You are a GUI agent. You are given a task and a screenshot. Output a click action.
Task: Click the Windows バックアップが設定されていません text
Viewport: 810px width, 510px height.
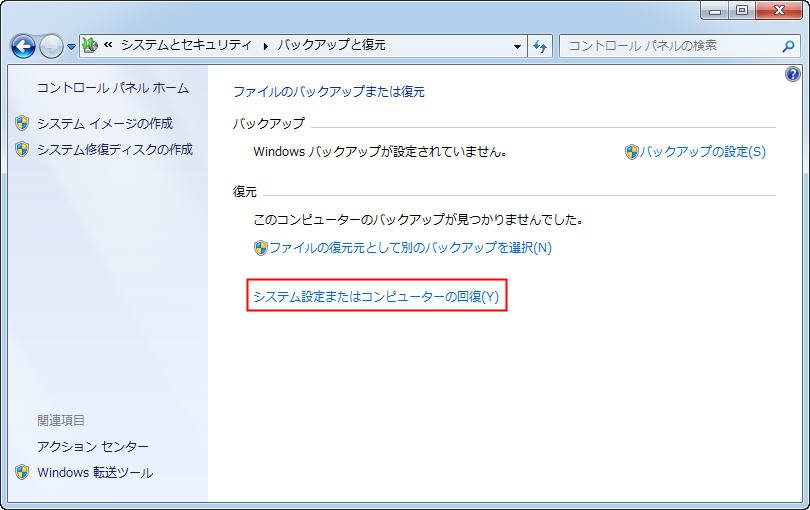(x=380, y=151)
